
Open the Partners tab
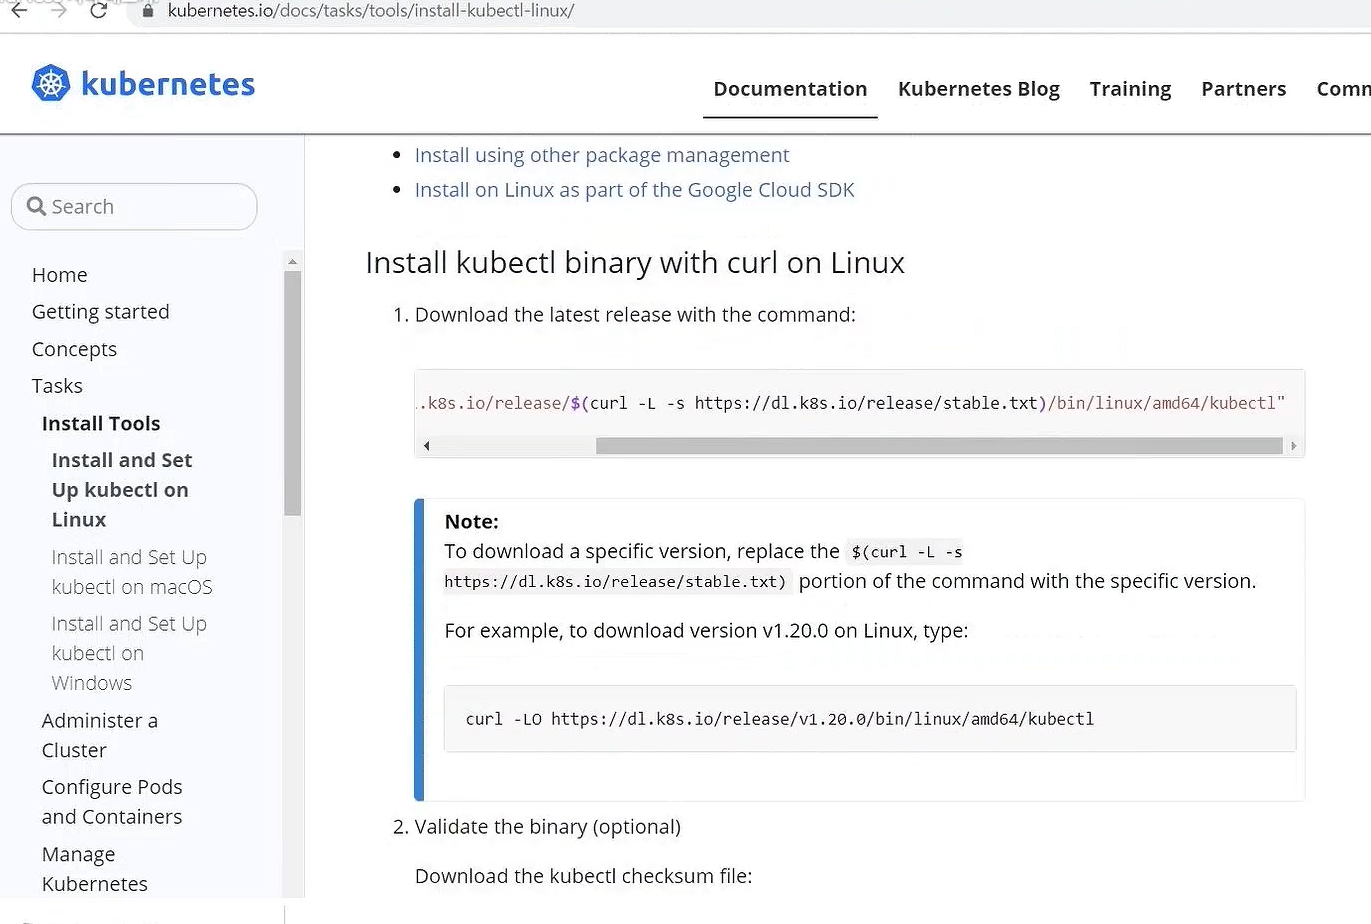1243,89
